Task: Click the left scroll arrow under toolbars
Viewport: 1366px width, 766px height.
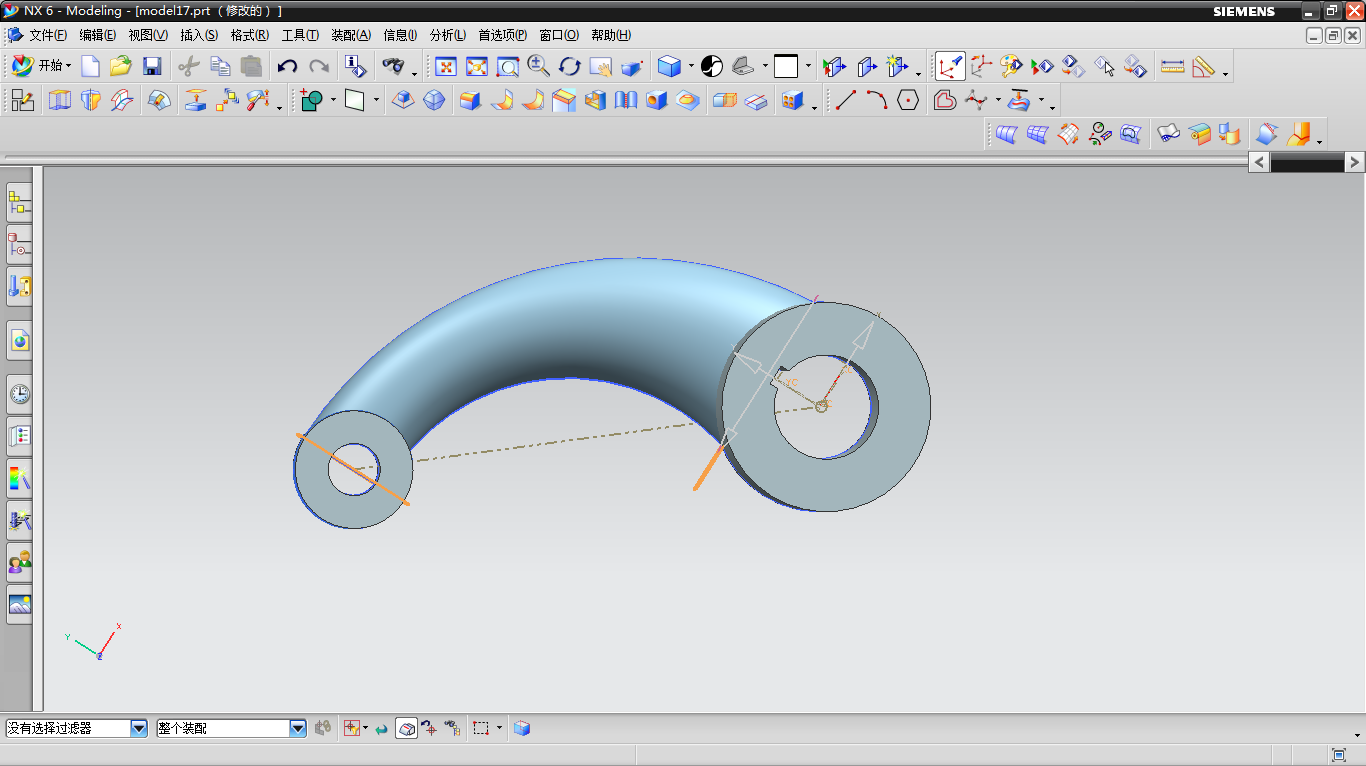Action: pos(1259,162)
